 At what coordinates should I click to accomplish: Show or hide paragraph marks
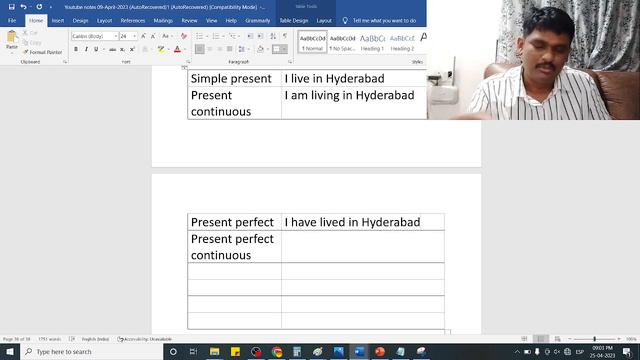285,36
